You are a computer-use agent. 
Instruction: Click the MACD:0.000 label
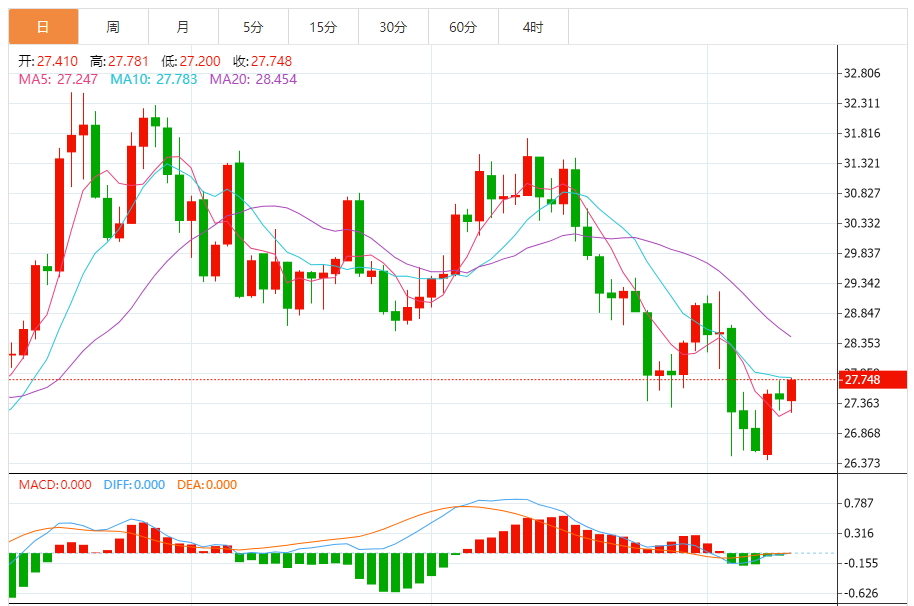[55, 485]
